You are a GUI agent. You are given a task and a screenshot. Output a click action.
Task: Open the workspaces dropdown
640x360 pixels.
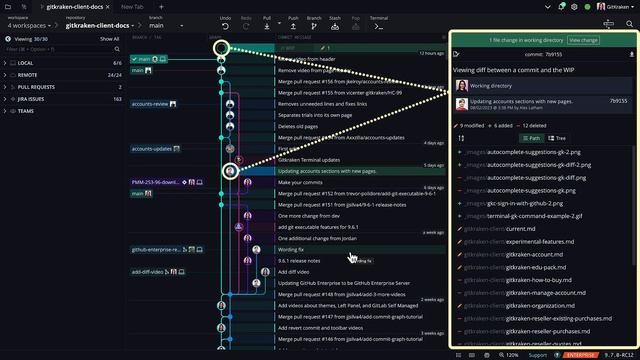tap(29, 26)
